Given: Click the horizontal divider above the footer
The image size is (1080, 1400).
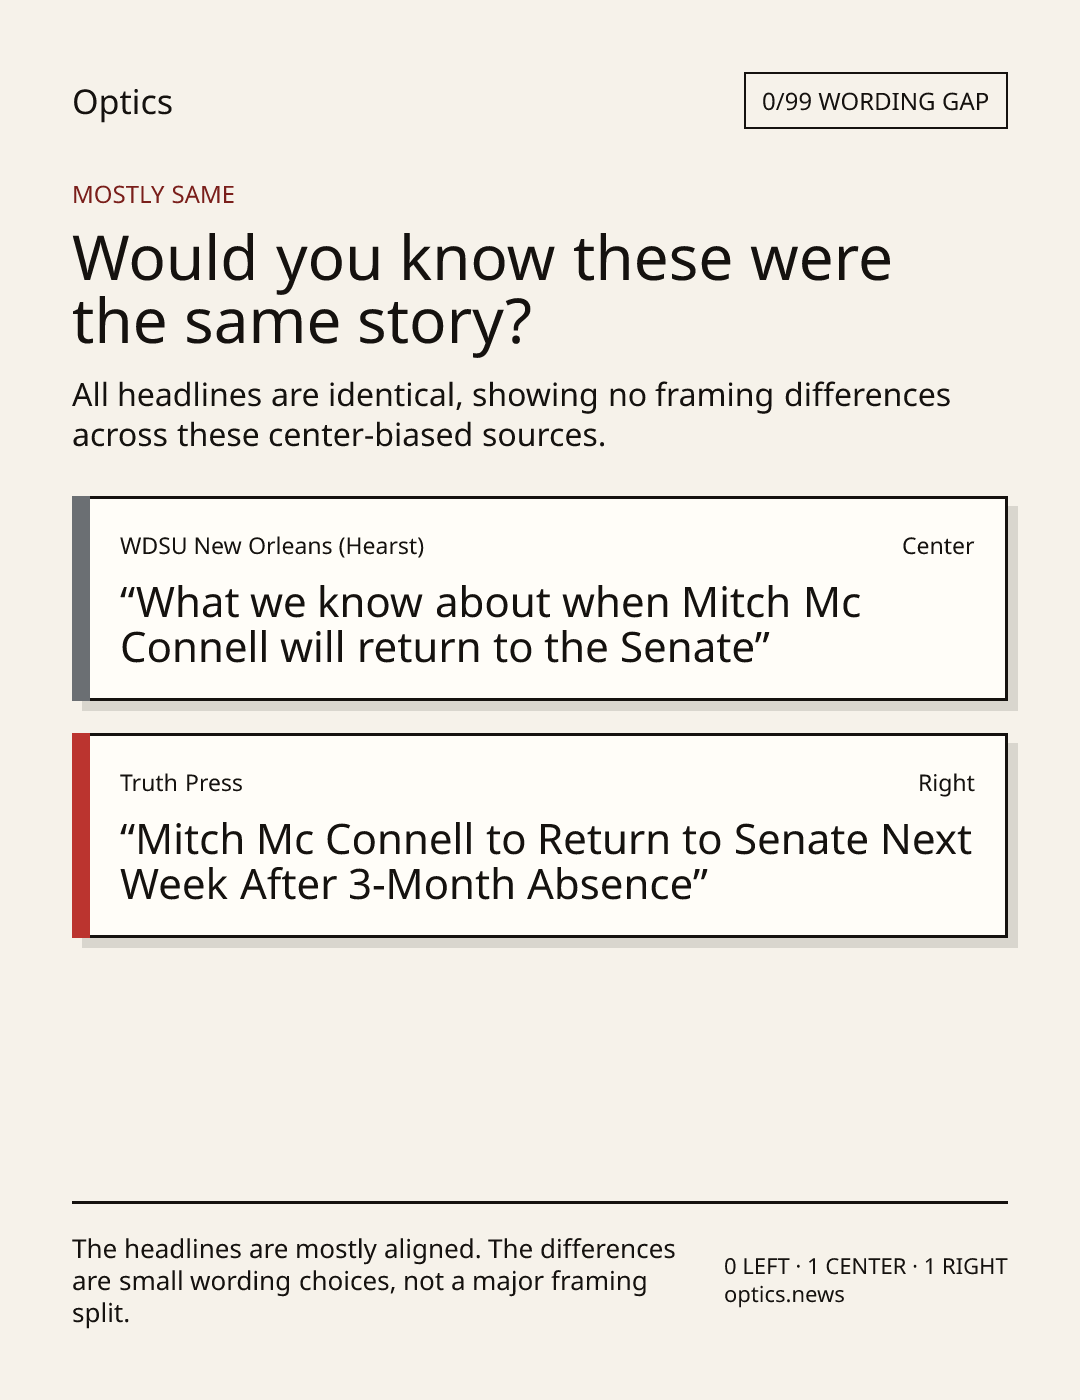Looking at the screenshot, I should [x=540, y=1202].
